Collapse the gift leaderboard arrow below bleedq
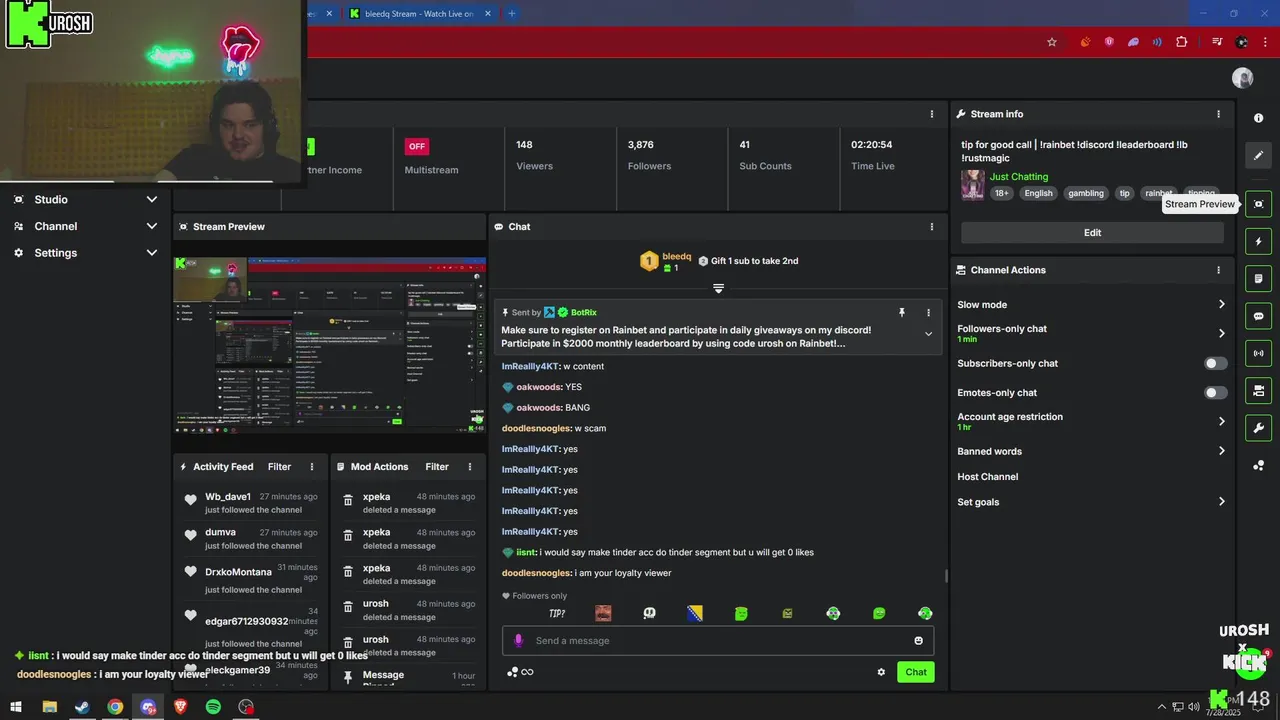 click(718, 288)
